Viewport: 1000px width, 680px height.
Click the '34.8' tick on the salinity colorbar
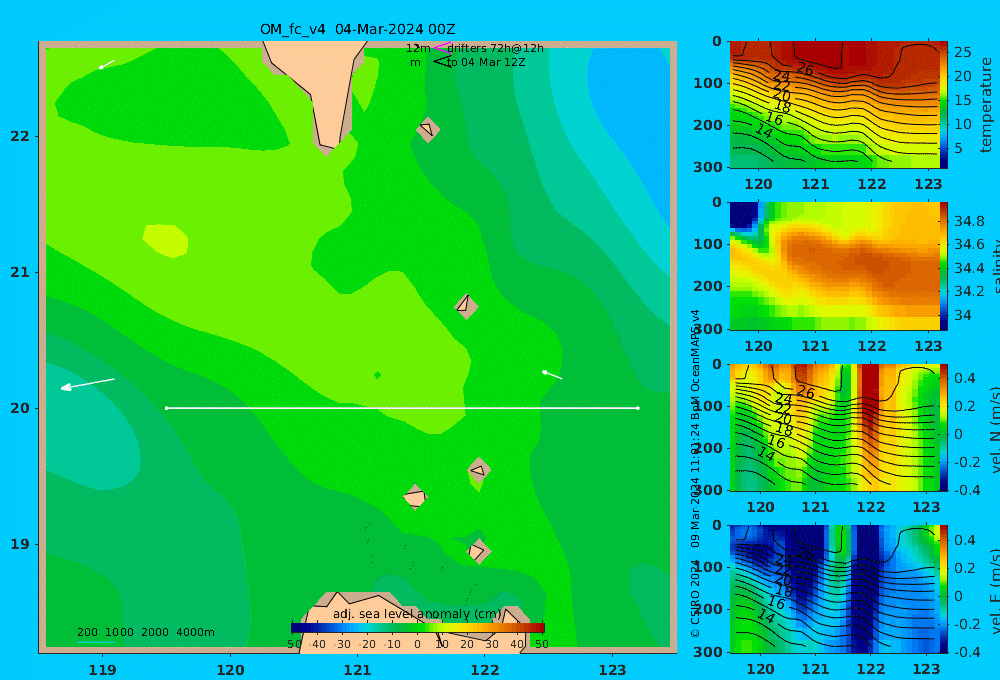click(x=969, y=221)
